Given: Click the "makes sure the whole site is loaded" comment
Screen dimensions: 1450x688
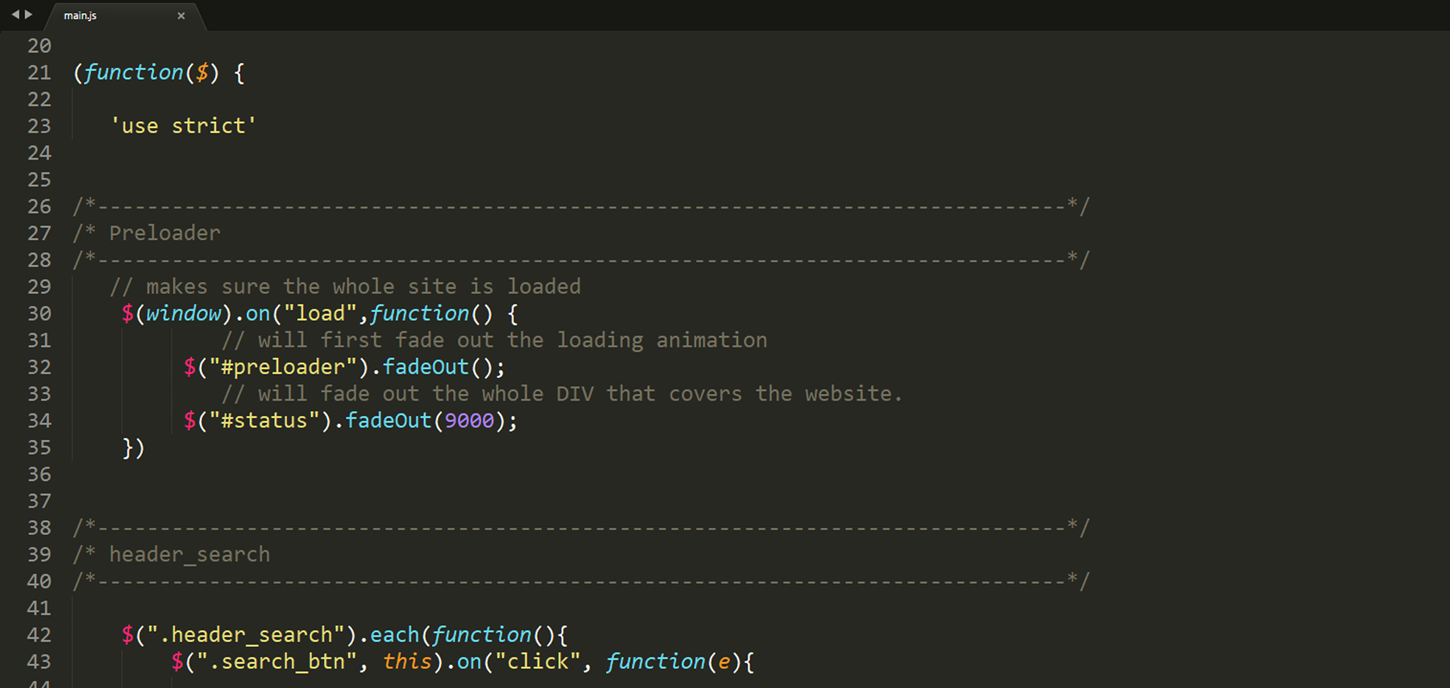Looking at the screenshot, I should [345, 287].
